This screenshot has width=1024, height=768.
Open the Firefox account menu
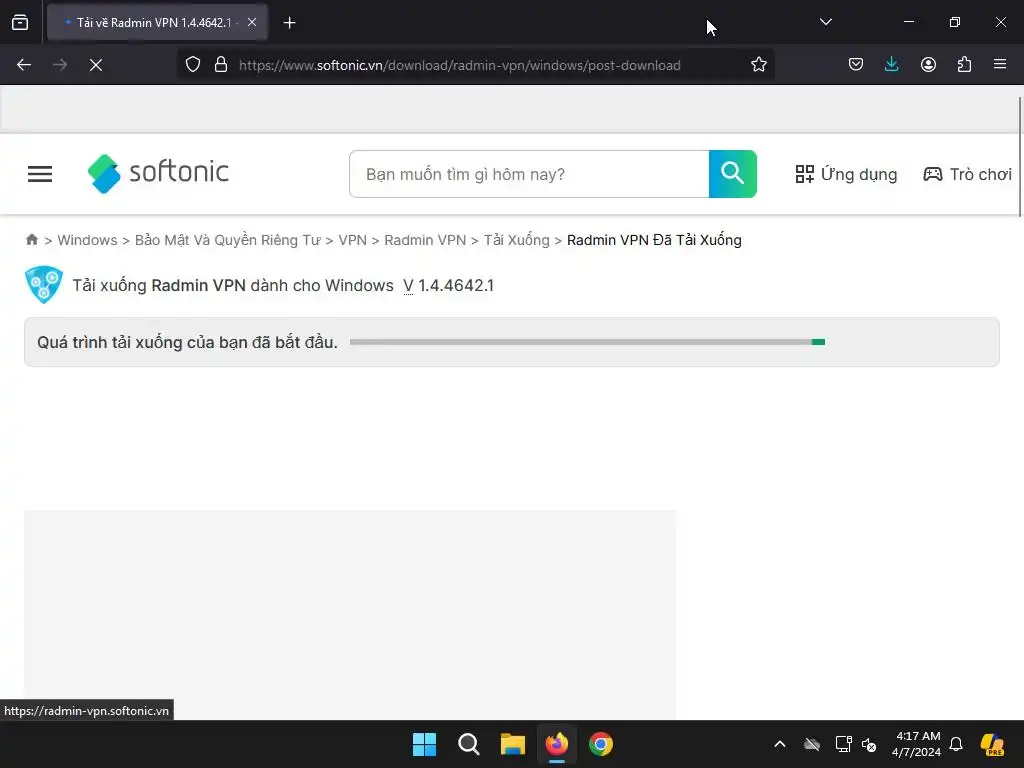928,65
